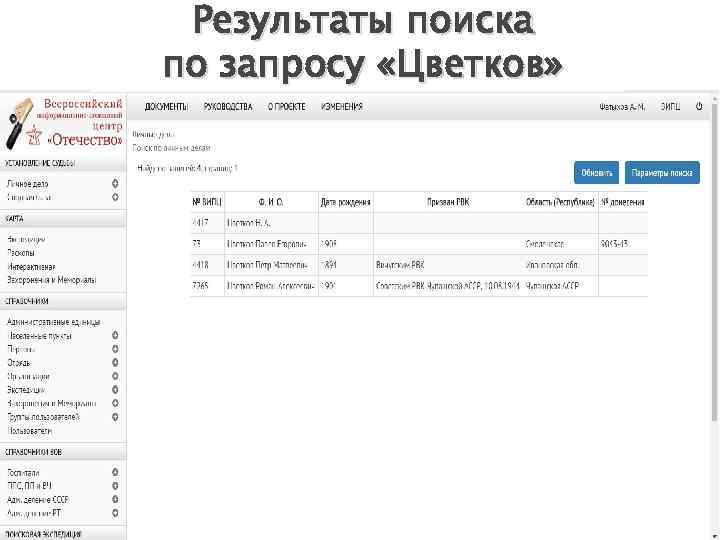Open the Населенные пункты reference
Screen dimensions: 720x540
point(39,336)
